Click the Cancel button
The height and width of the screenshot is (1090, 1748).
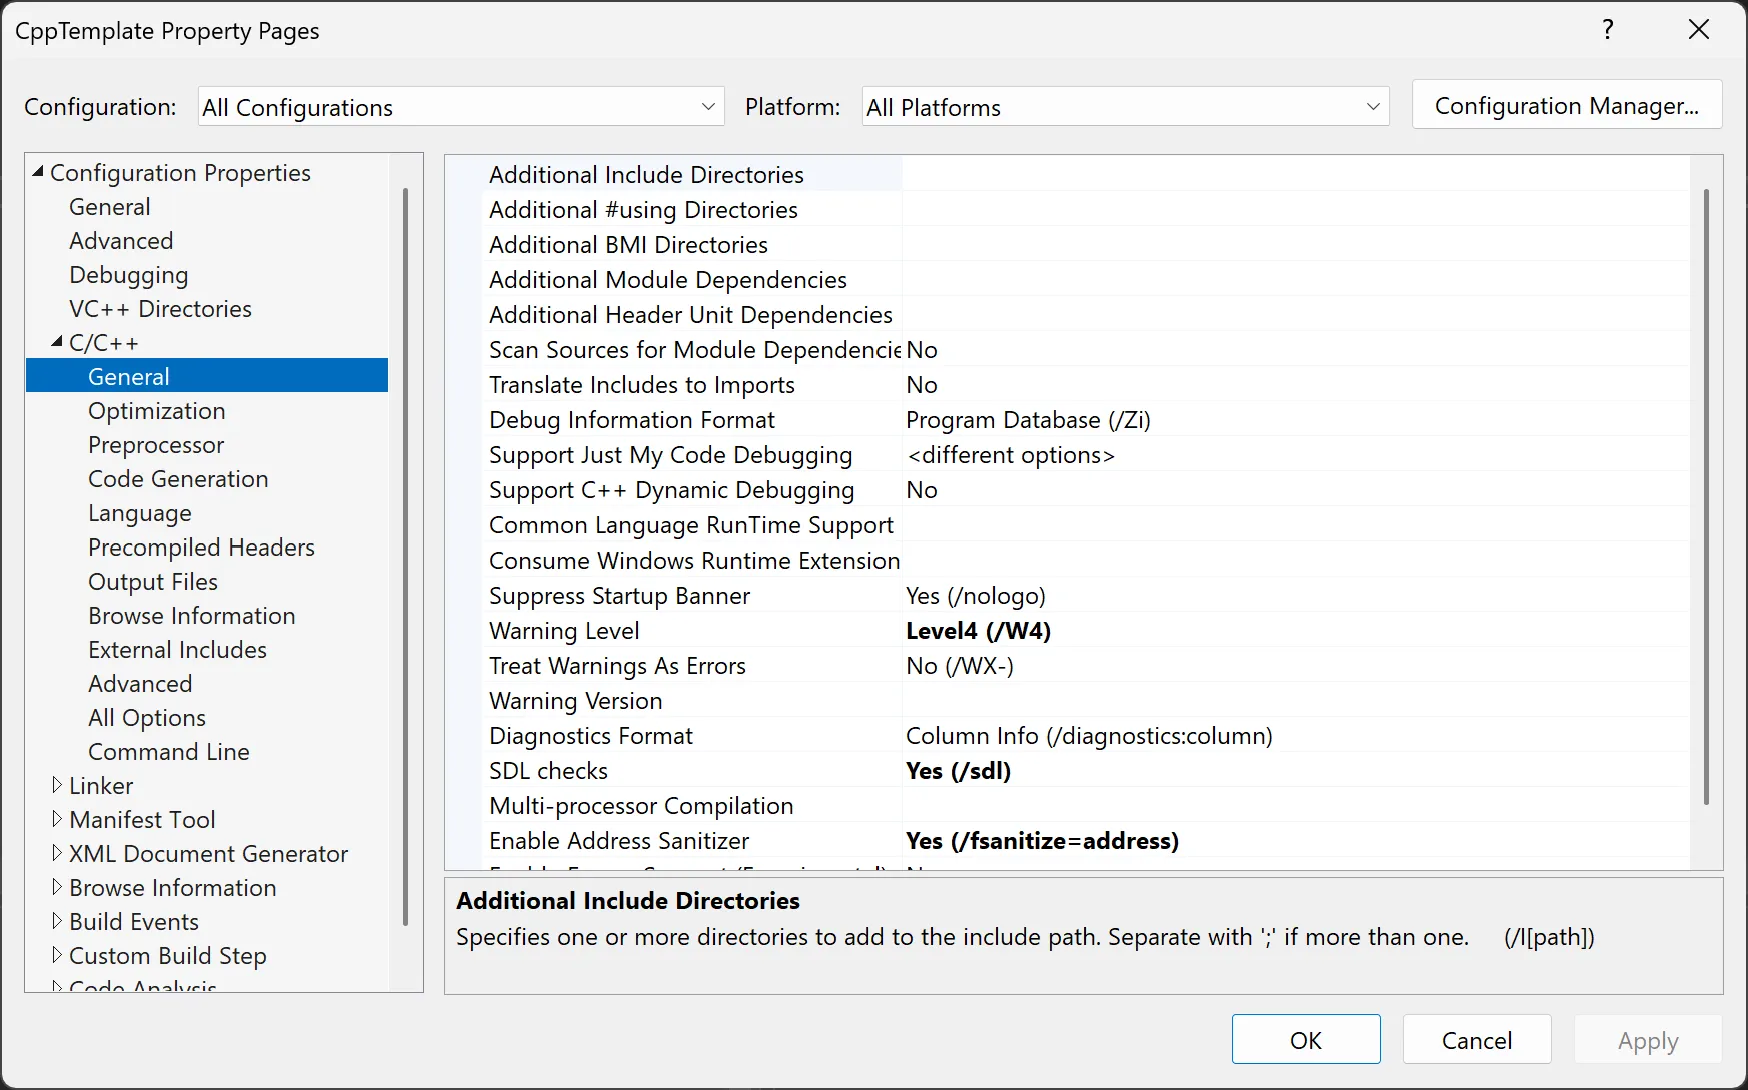(x=1477, y=1040)
